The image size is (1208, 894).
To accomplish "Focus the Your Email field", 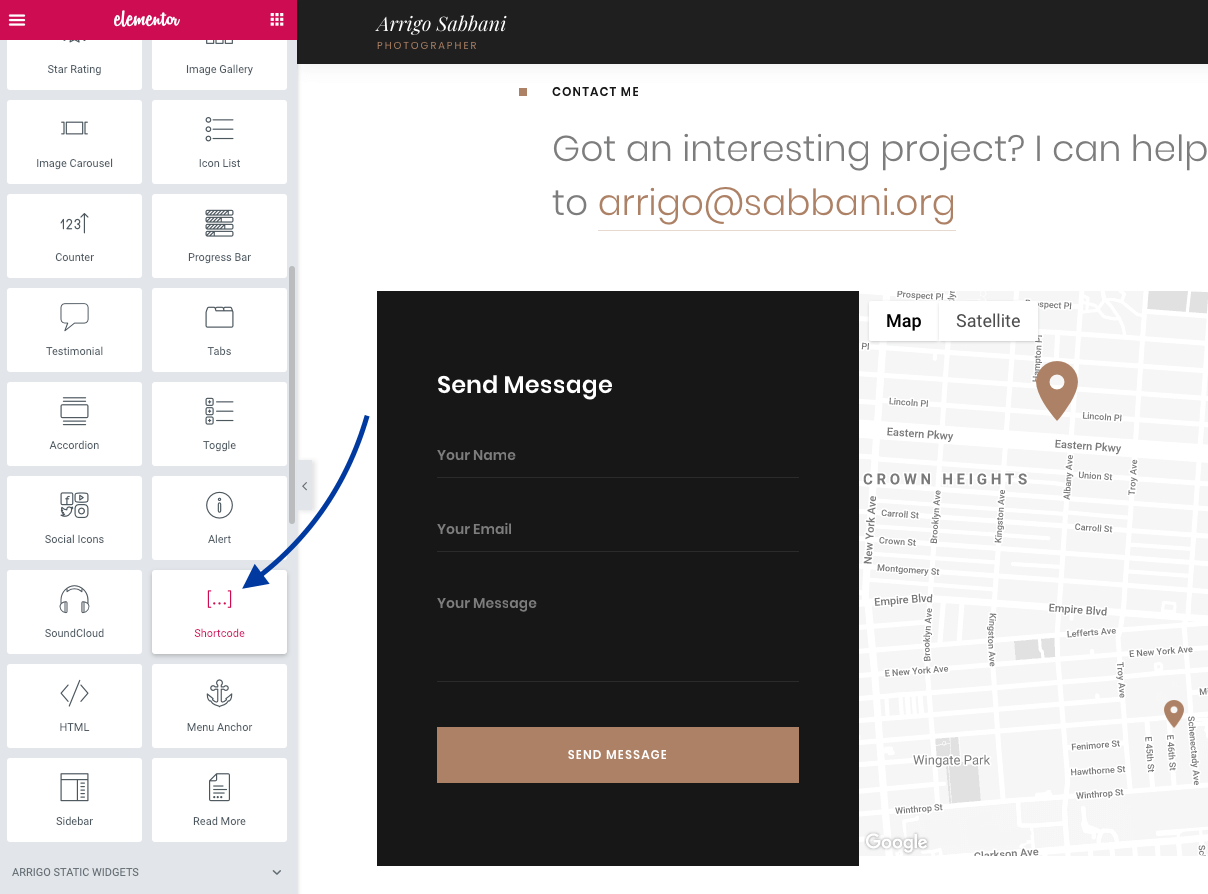I will point(617,530).
